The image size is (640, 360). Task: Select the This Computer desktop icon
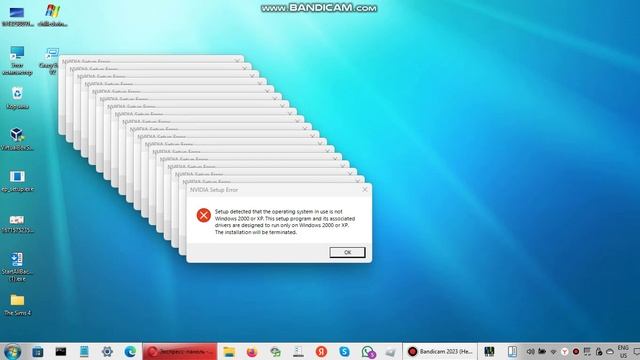click(x=17, y=60)
